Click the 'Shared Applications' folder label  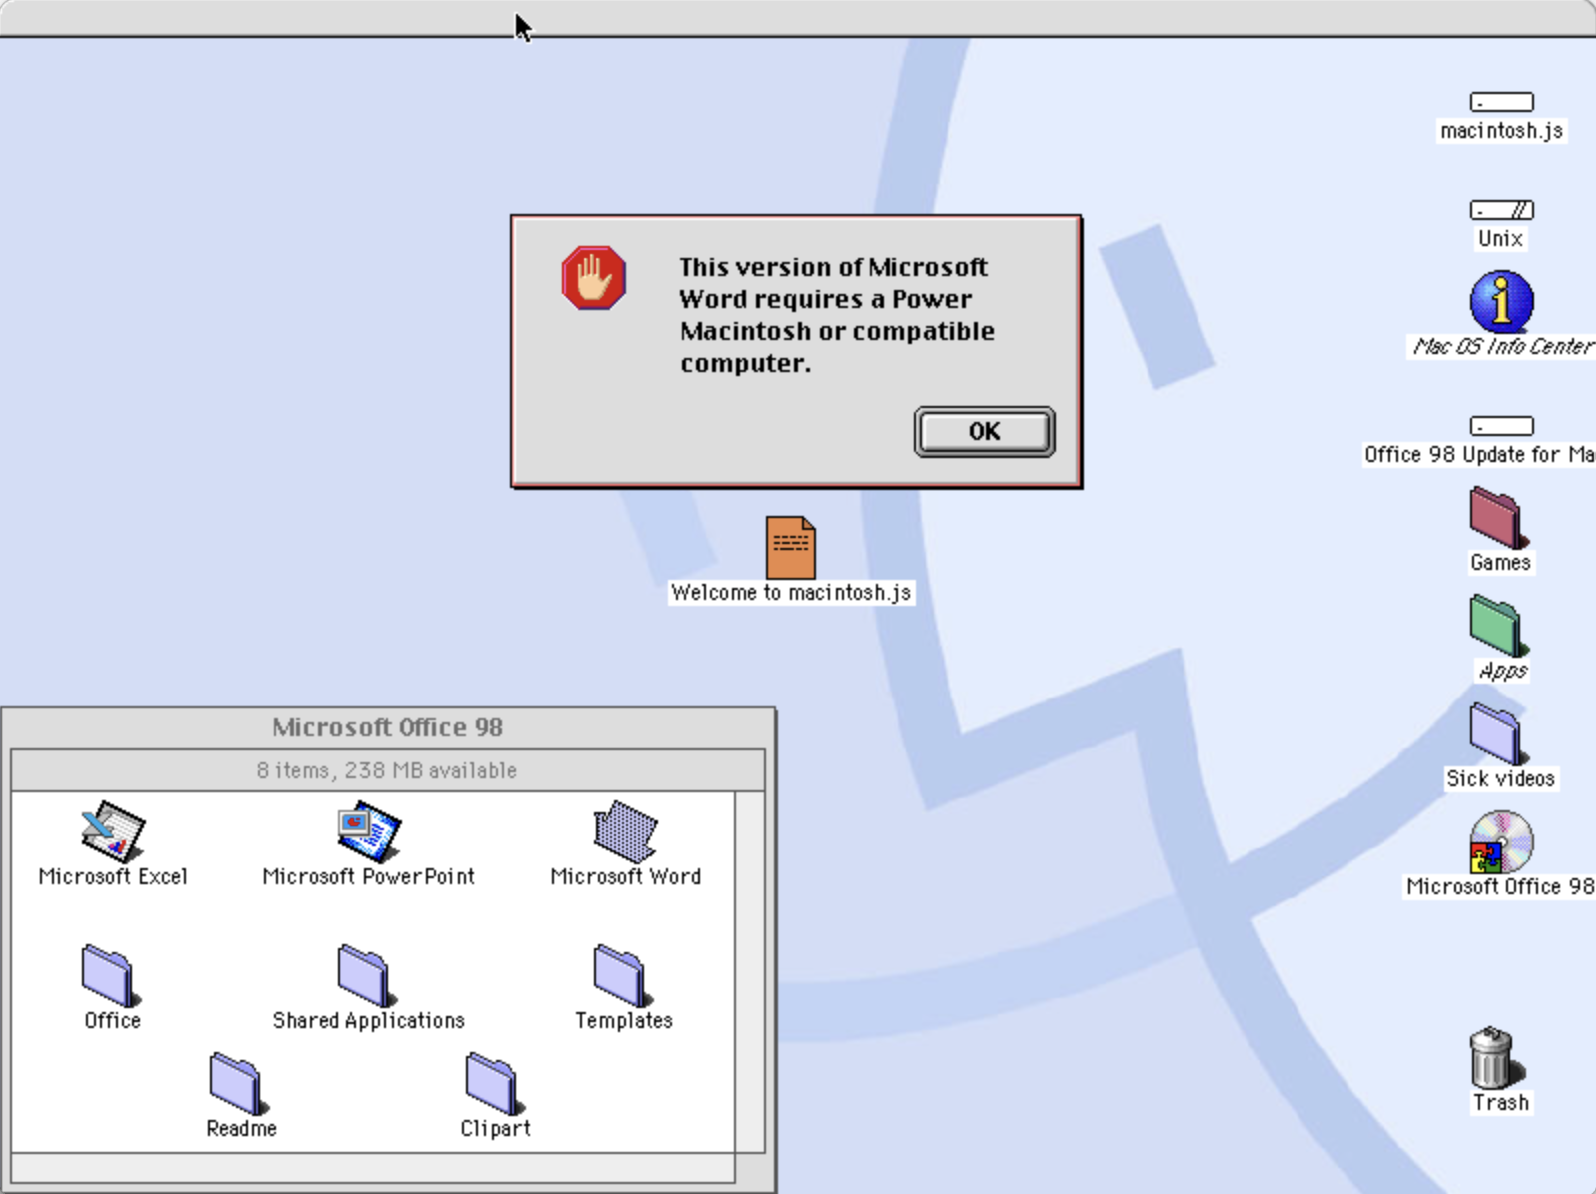tap(369, 1020)
